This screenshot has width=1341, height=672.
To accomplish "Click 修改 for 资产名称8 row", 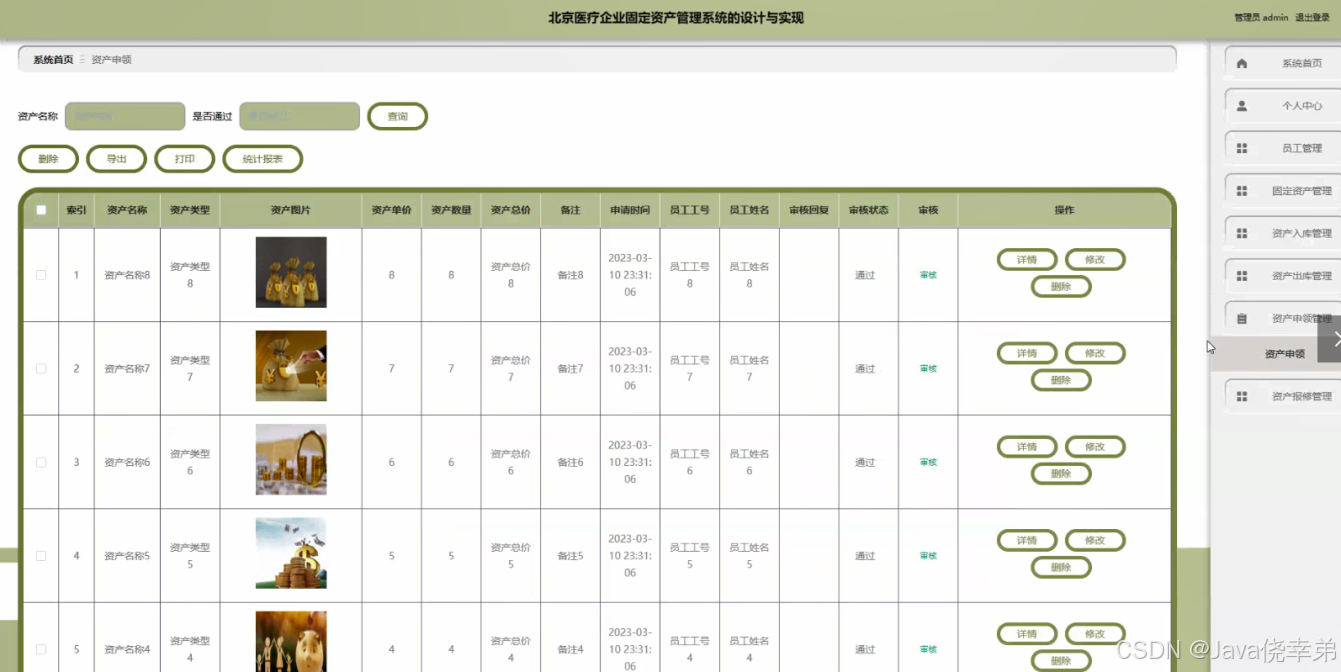I will point(1095,260).
